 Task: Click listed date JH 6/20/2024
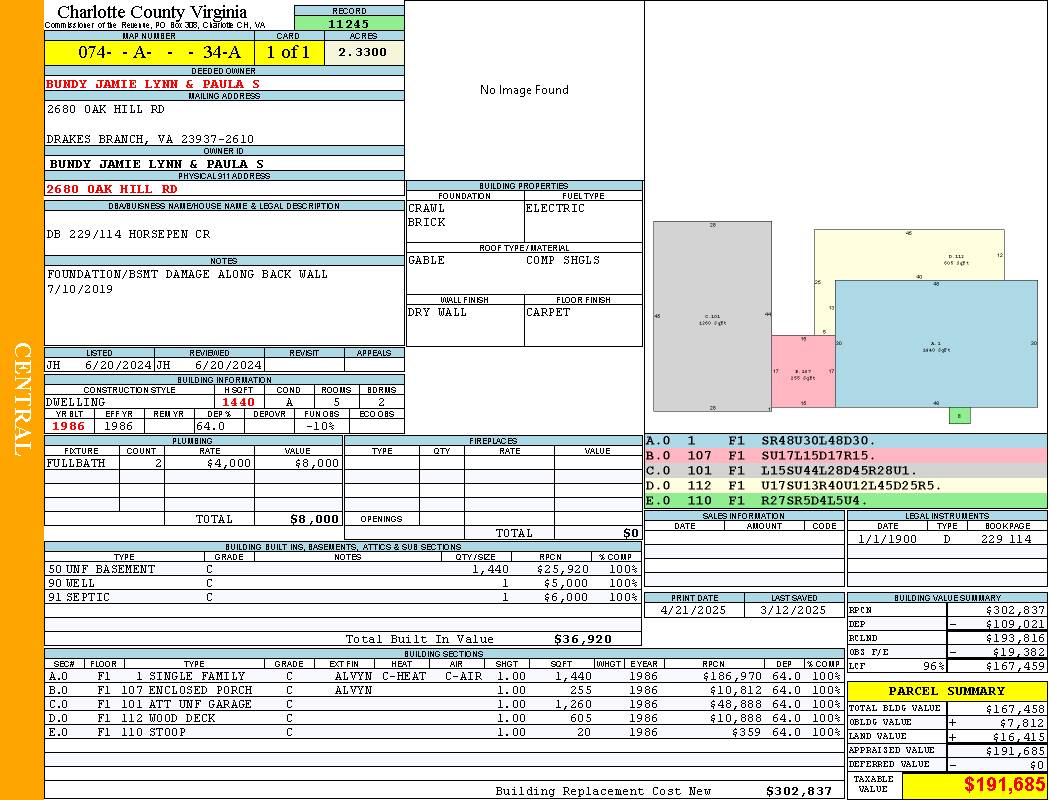click(x=99, y=366)
